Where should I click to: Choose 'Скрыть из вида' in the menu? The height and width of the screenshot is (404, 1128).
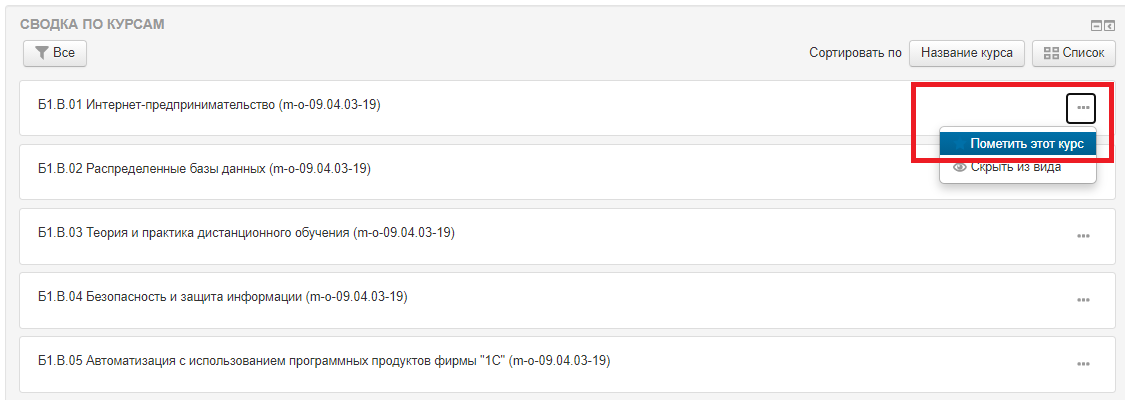(1015, 167)
